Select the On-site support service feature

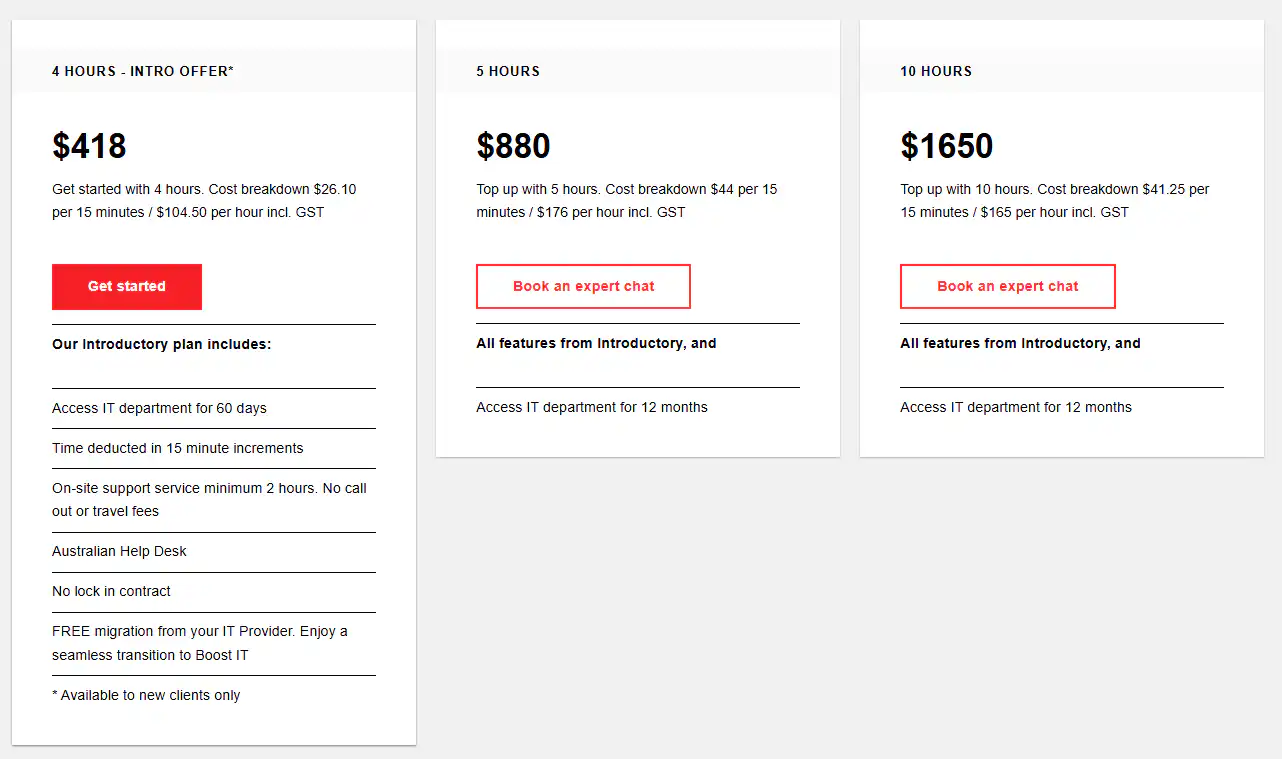pyautogui.click(x=209, y=499)
